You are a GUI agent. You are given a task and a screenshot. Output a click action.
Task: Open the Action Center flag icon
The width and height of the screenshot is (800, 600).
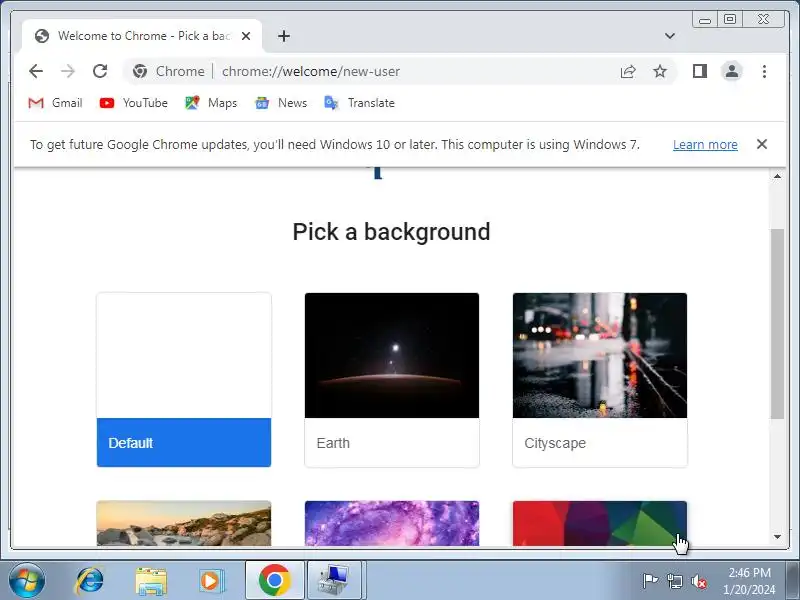pos(649,581)
